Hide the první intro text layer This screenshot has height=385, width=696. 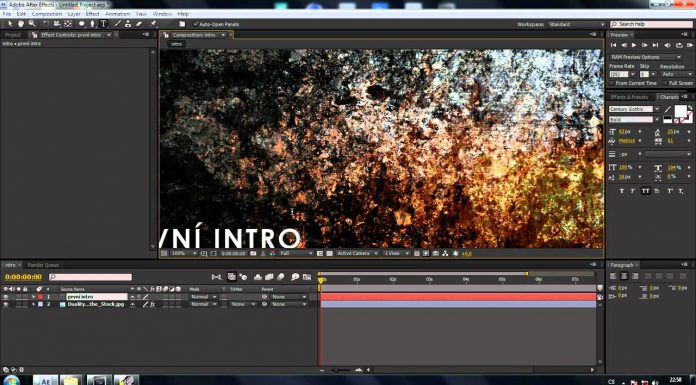pos(6,297)
